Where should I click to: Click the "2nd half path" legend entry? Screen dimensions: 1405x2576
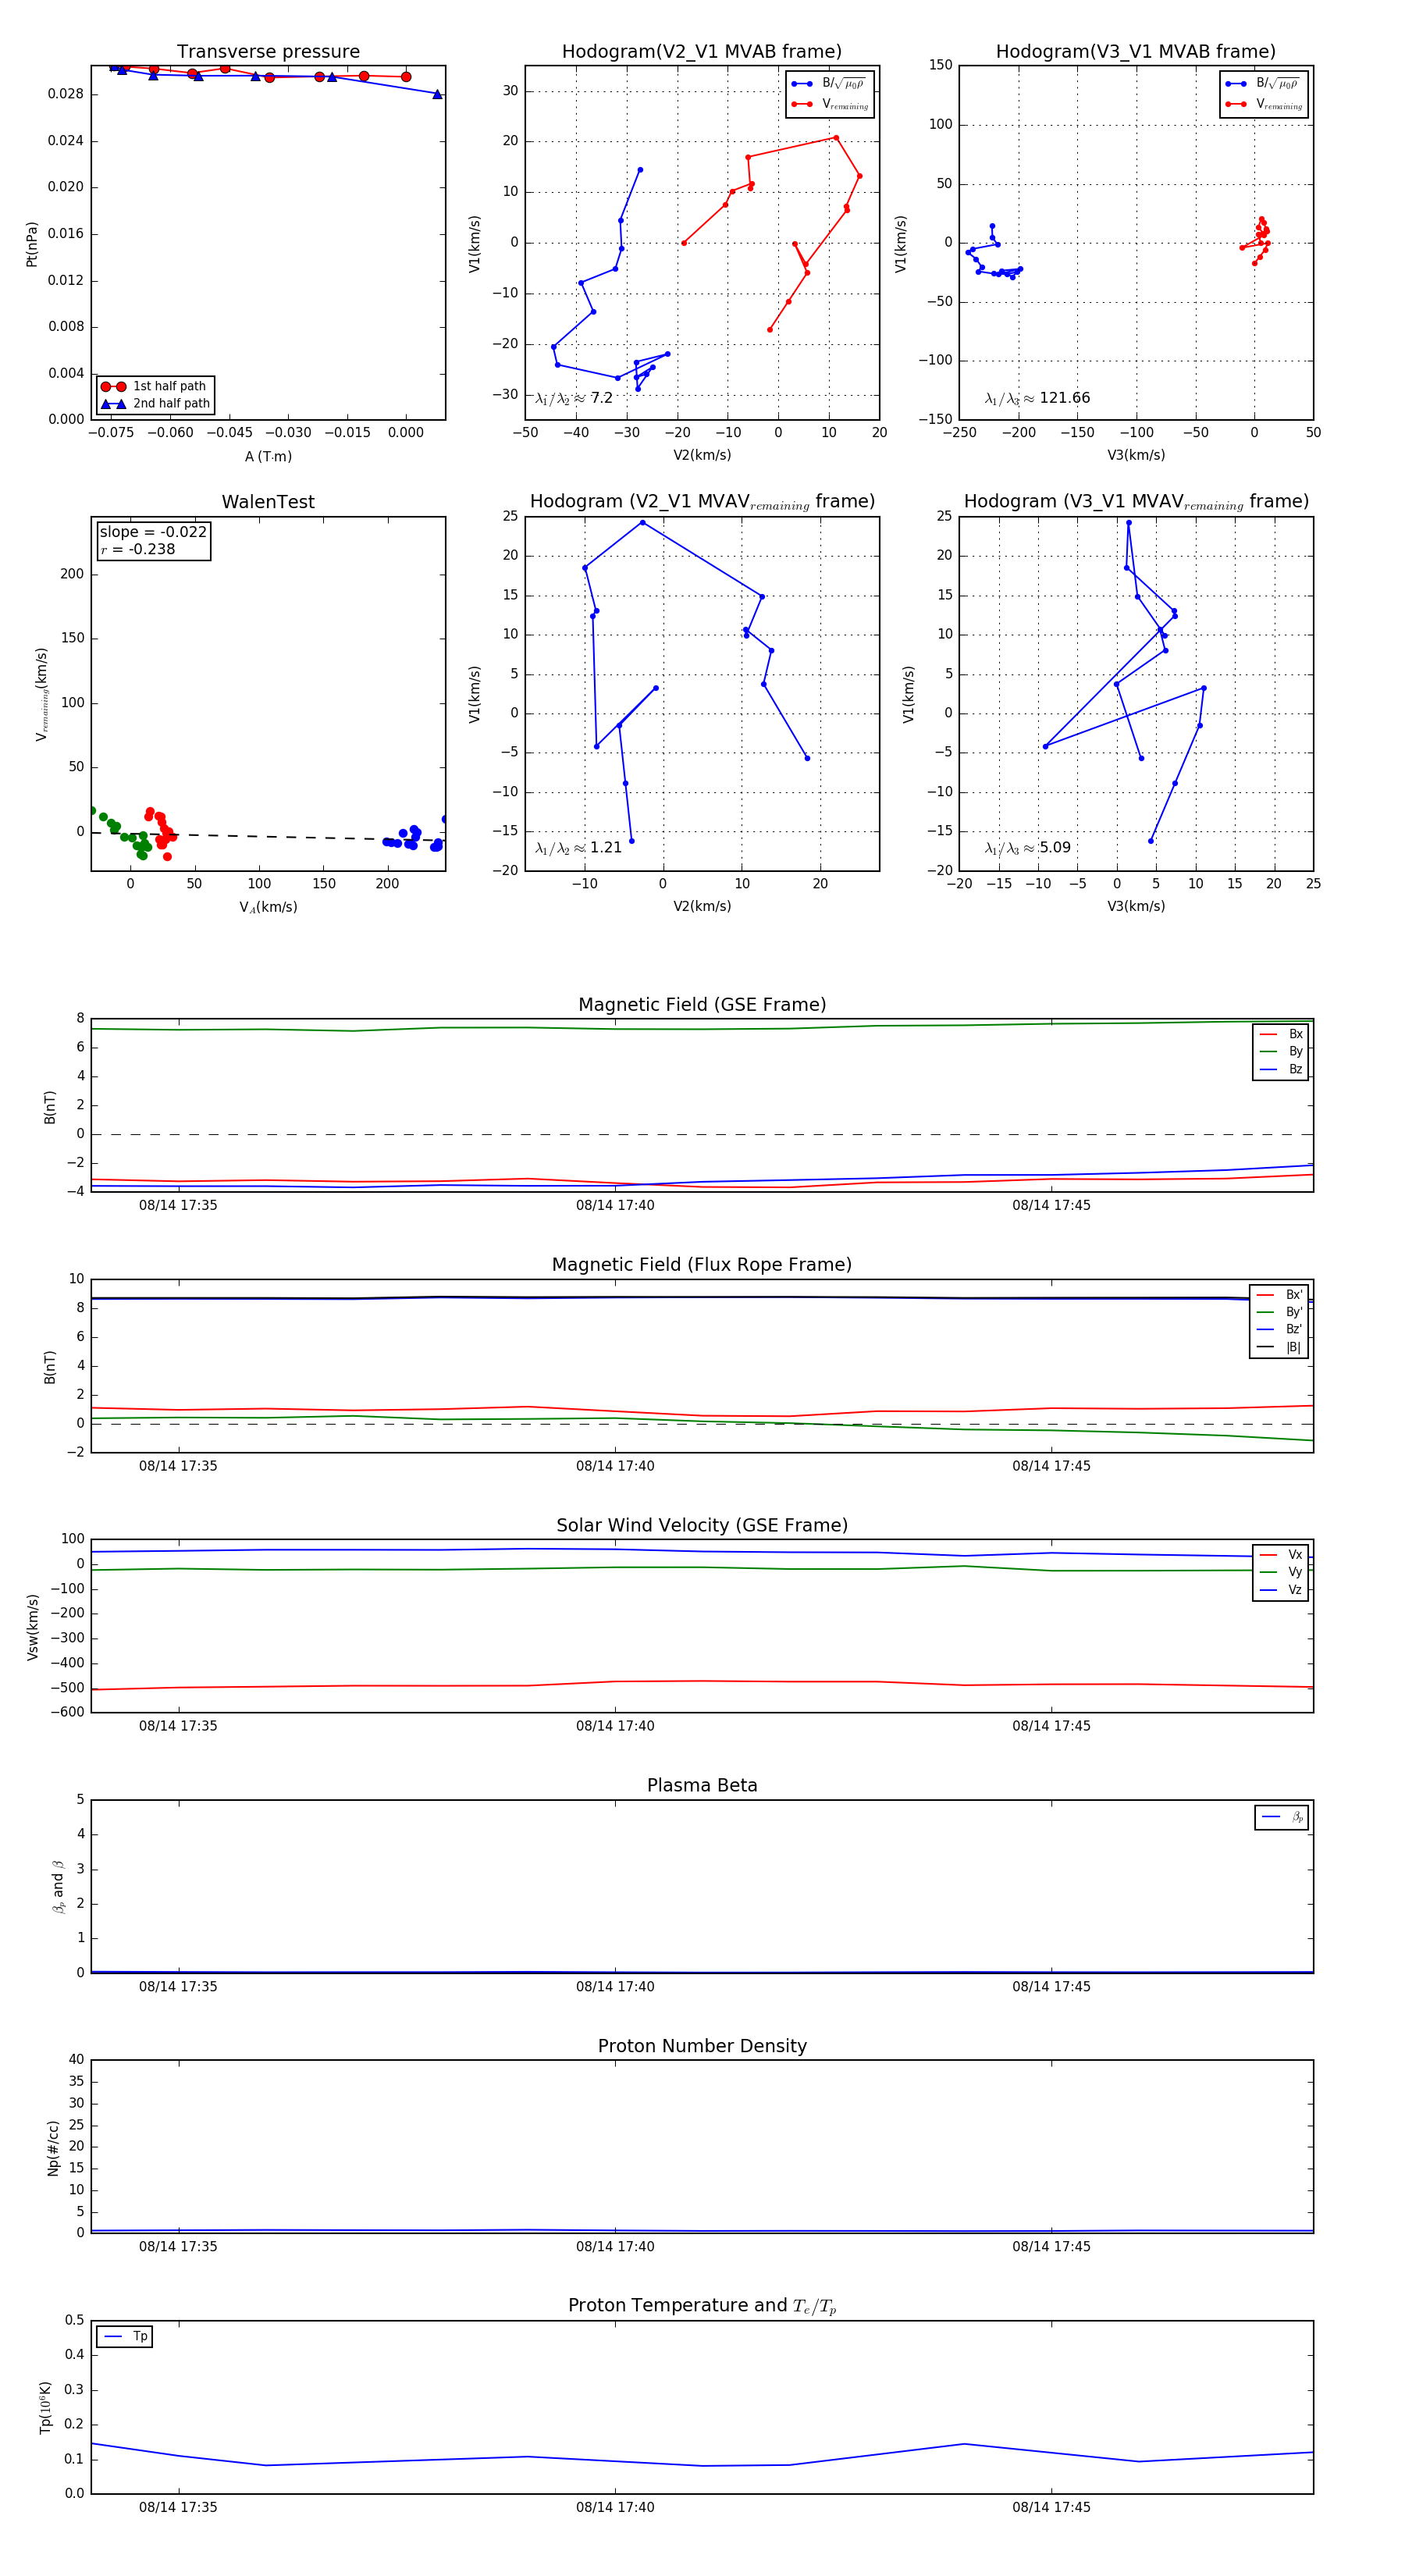click(156, 404)
